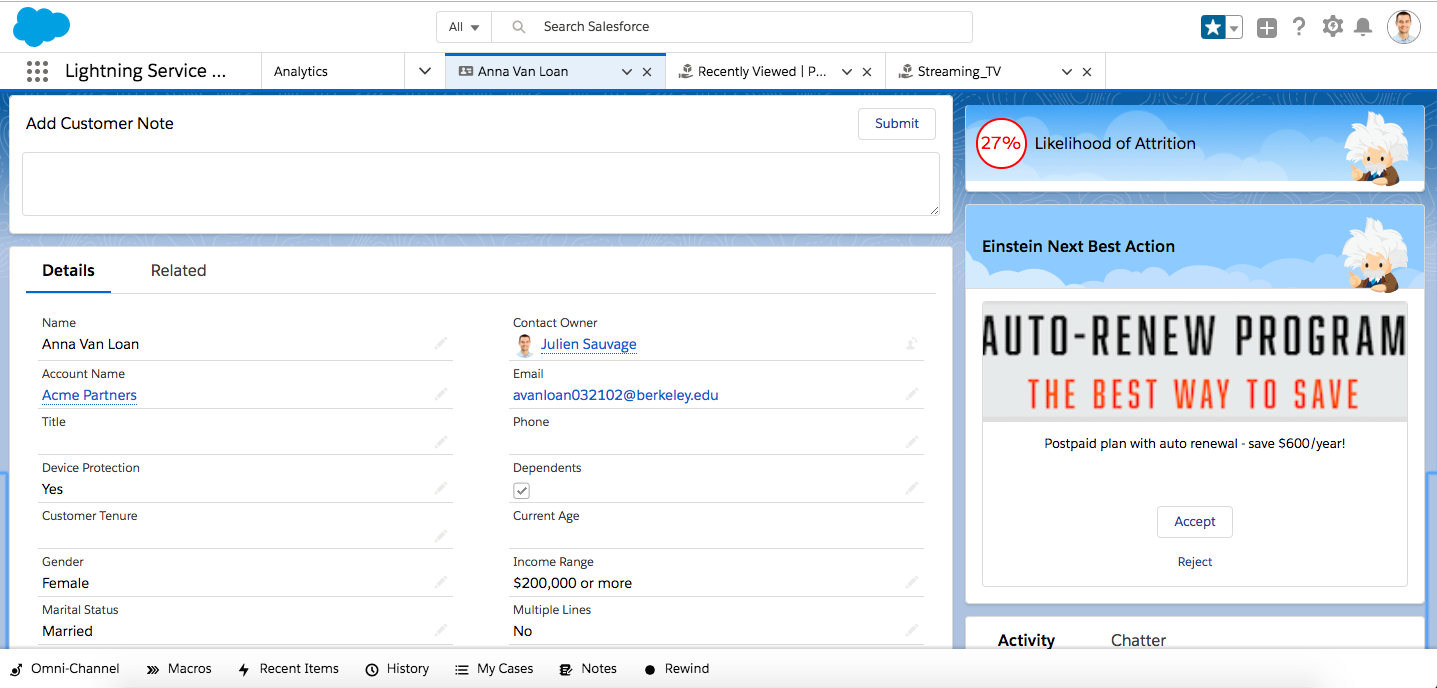Open Notes utility
This screenshot has width=1437, height=688.
pos(589,669)
